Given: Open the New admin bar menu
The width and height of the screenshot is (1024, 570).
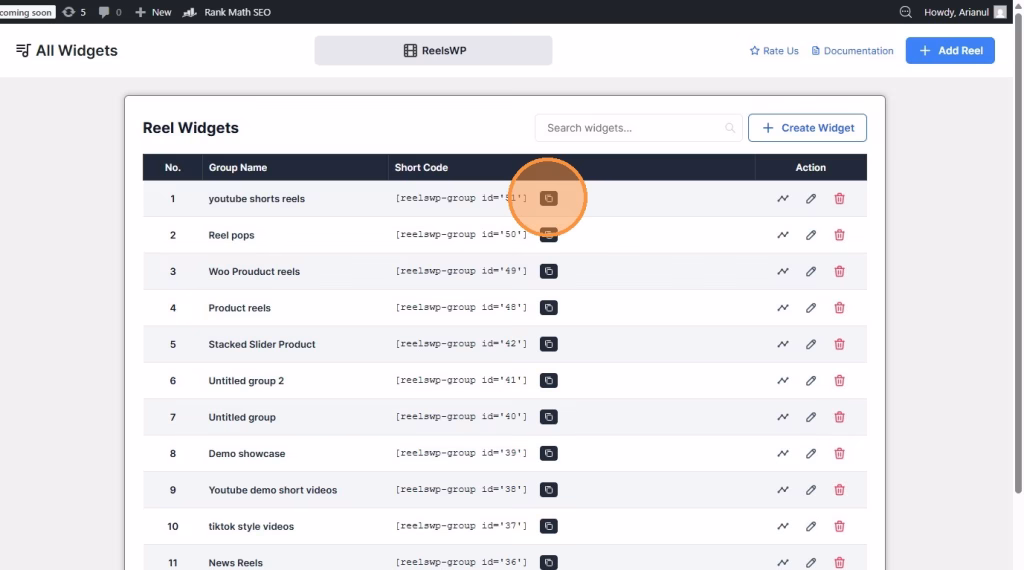Looking at the screenshot, I should (153, 12).
